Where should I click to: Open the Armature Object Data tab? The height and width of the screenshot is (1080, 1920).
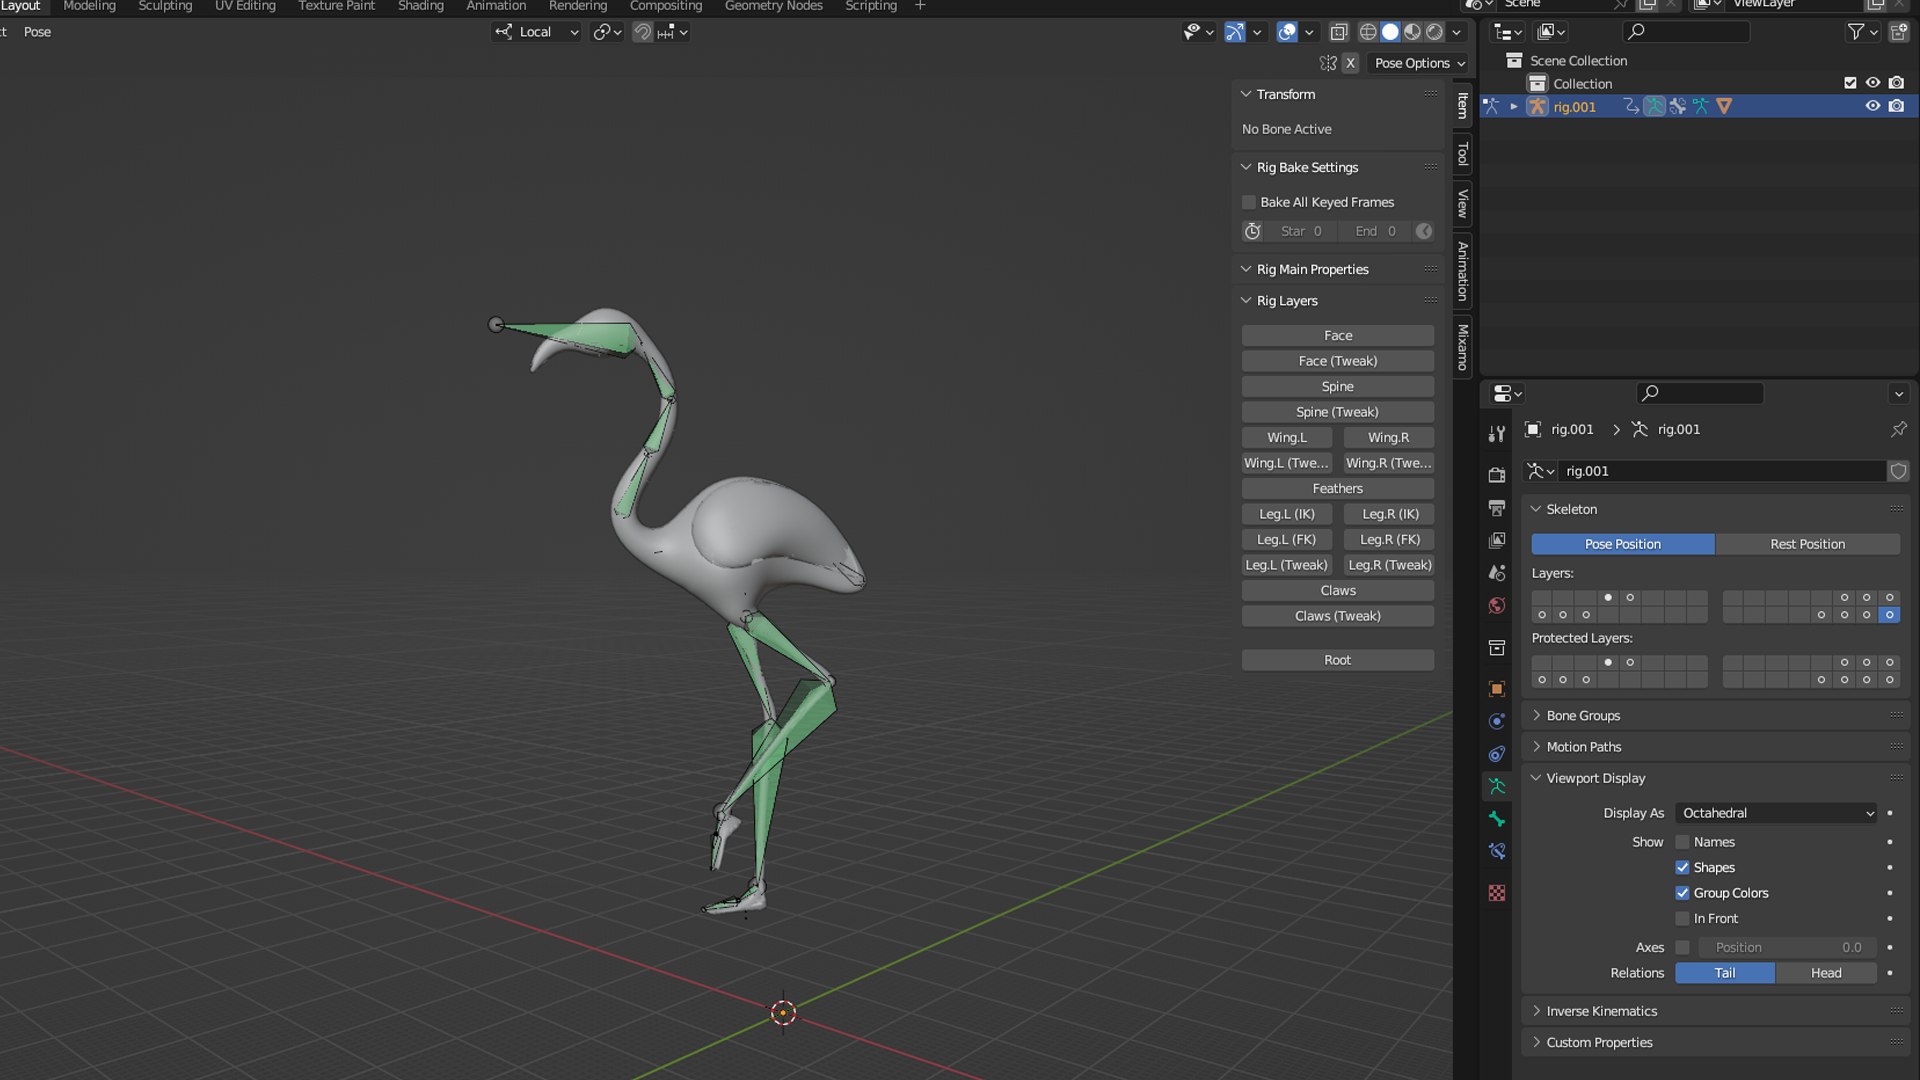pyautogui.click(x=1496, y=786)
